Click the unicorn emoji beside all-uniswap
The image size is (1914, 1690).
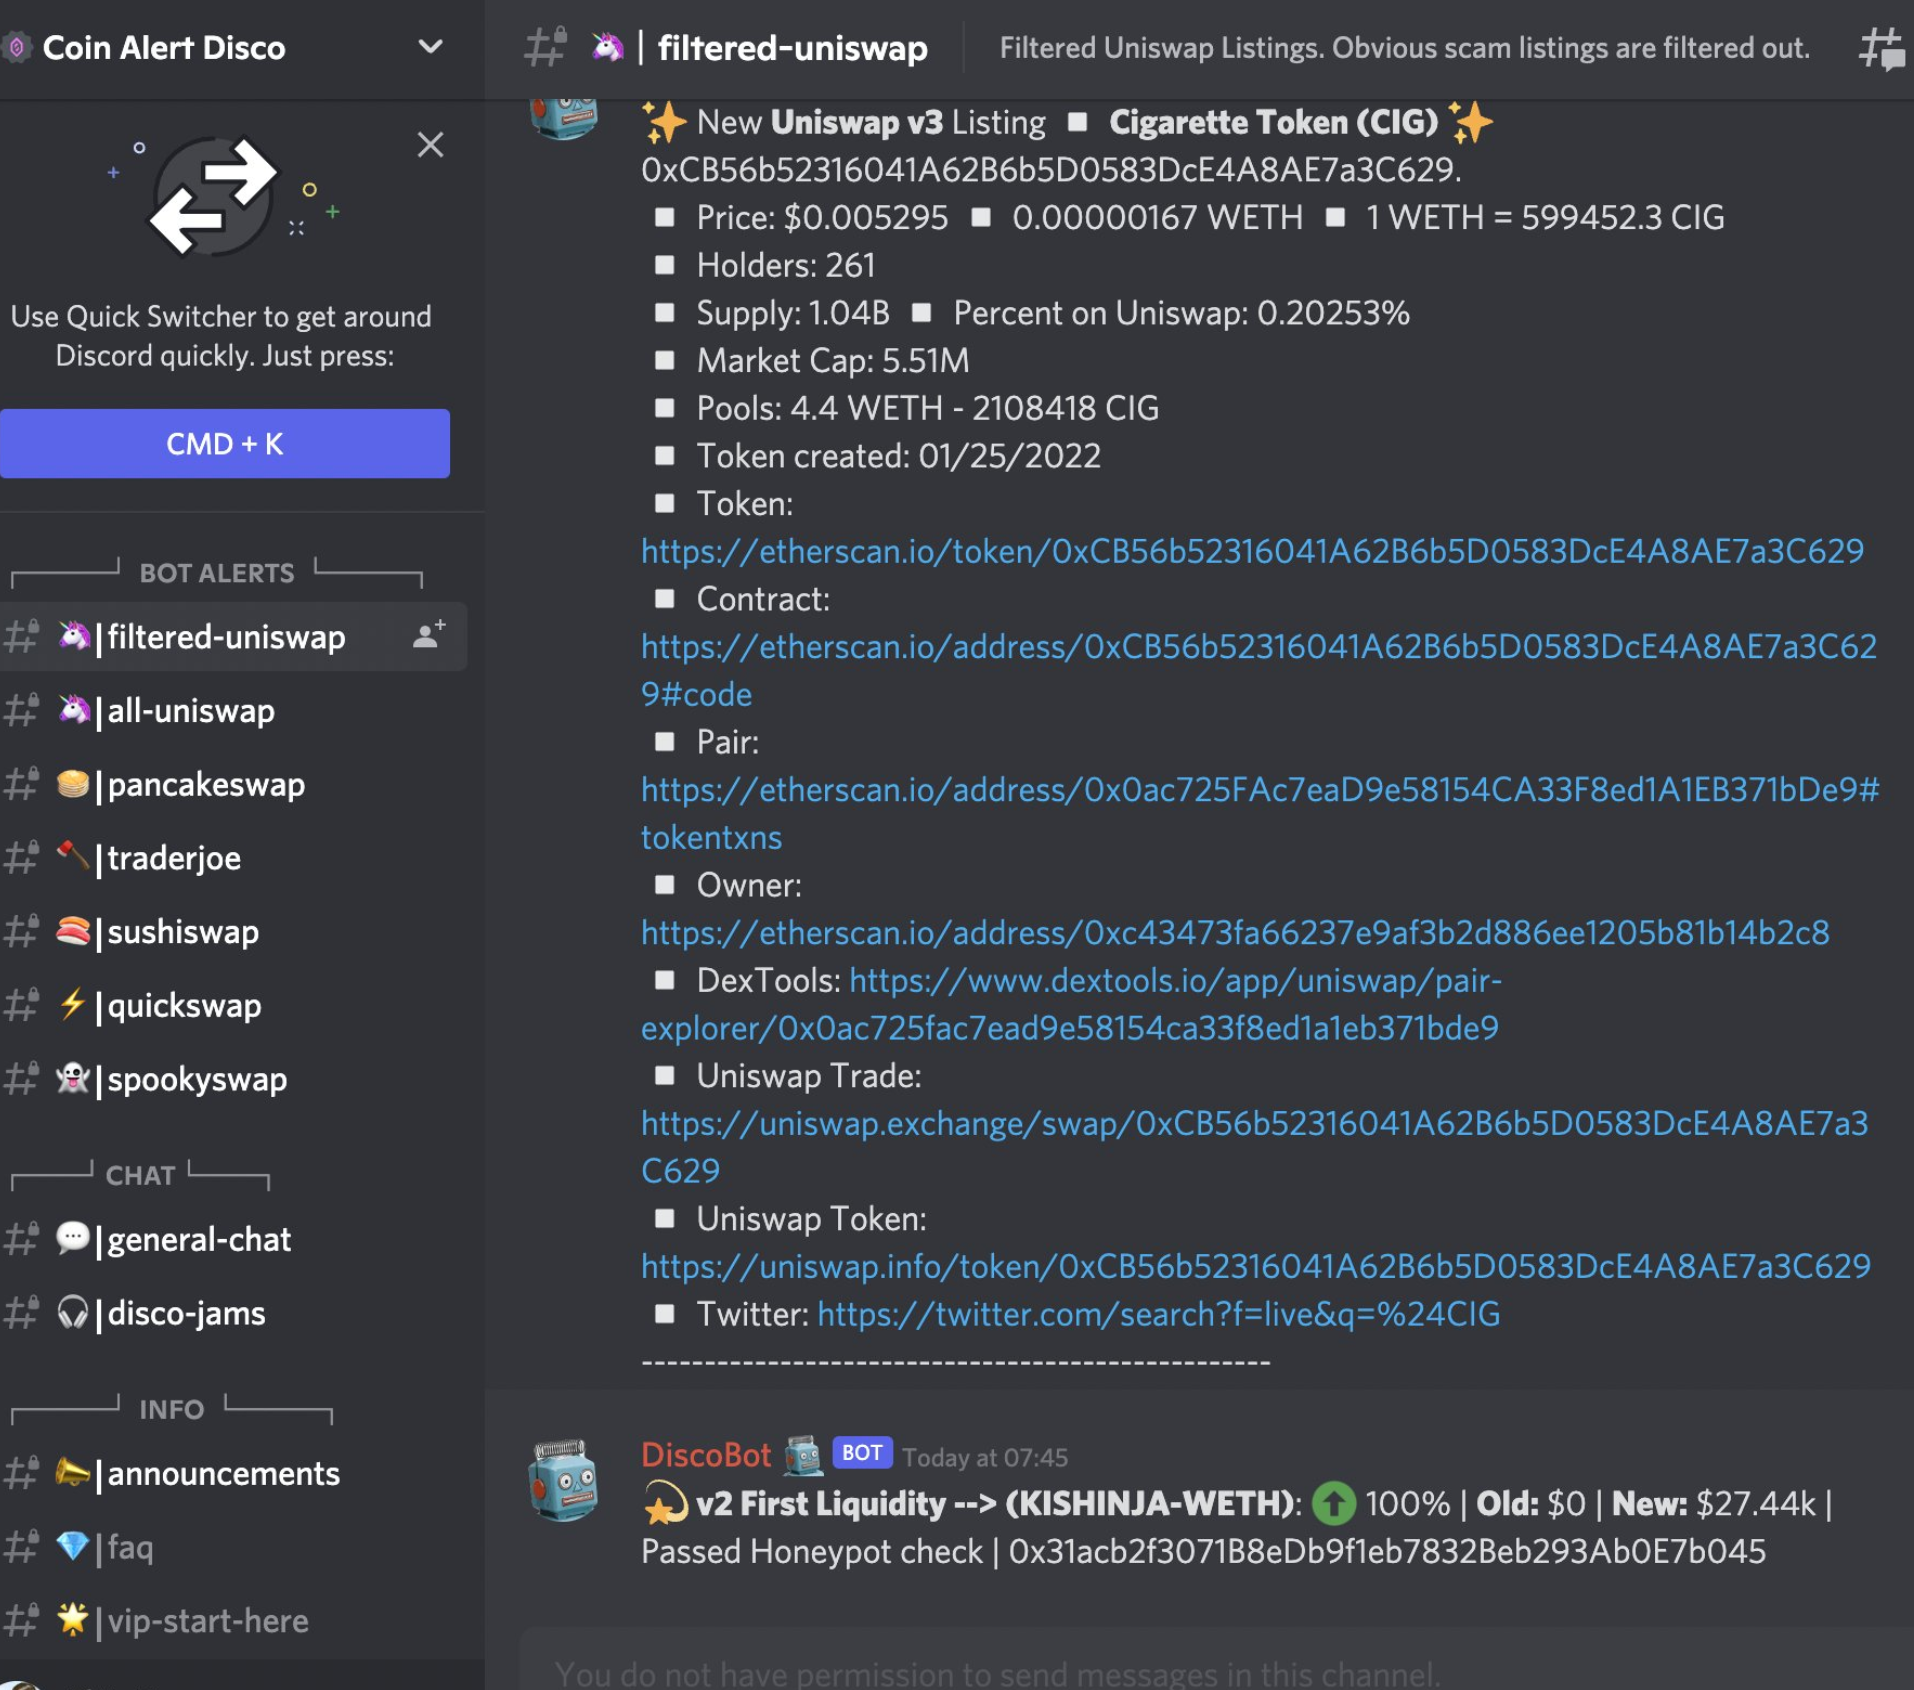pos(73,709)
